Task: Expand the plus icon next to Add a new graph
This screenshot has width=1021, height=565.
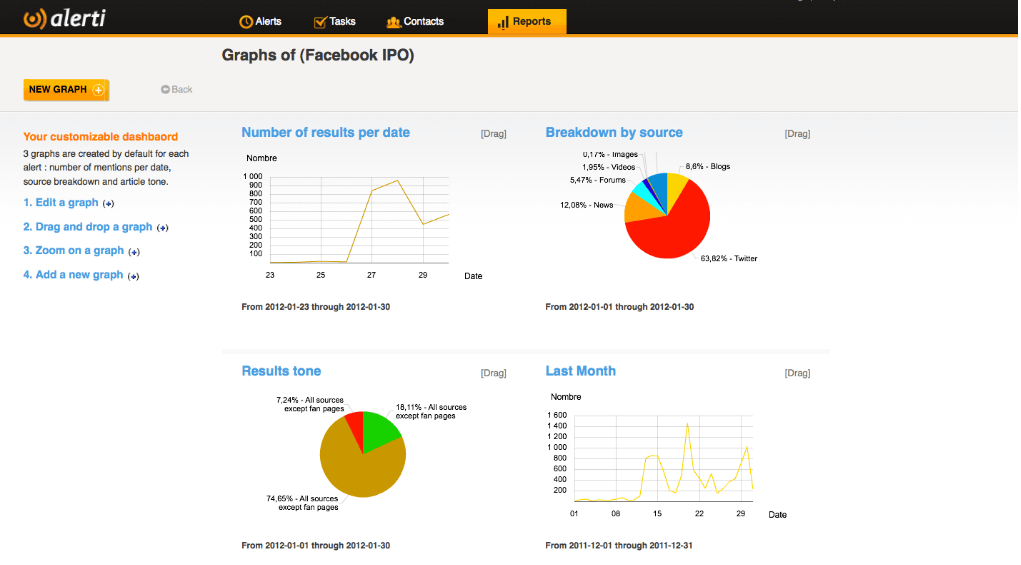Action: point(133,276)
